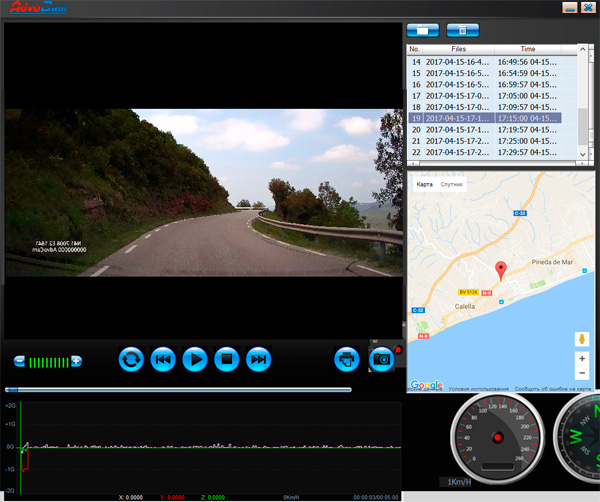Open Street View pegman on map

582,339
